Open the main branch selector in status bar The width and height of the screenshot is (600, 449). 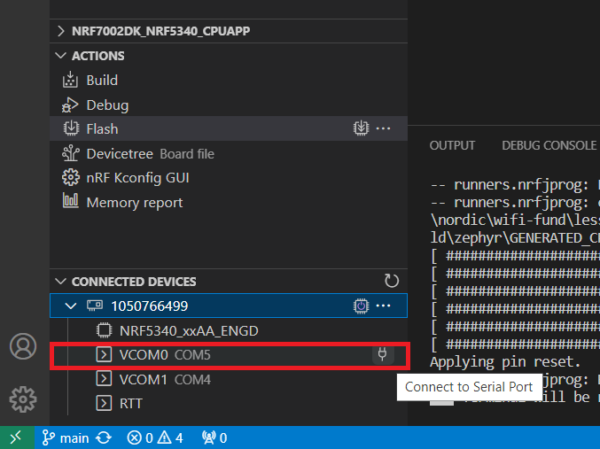[x=66, y=438]
